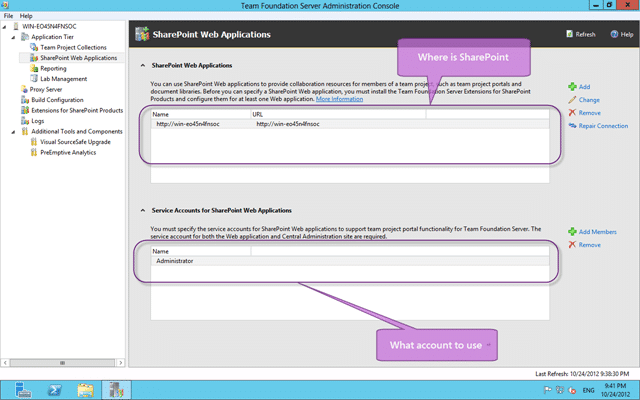
Task: Click the Team Project Collections icon
Action: (x=34, y=47)
